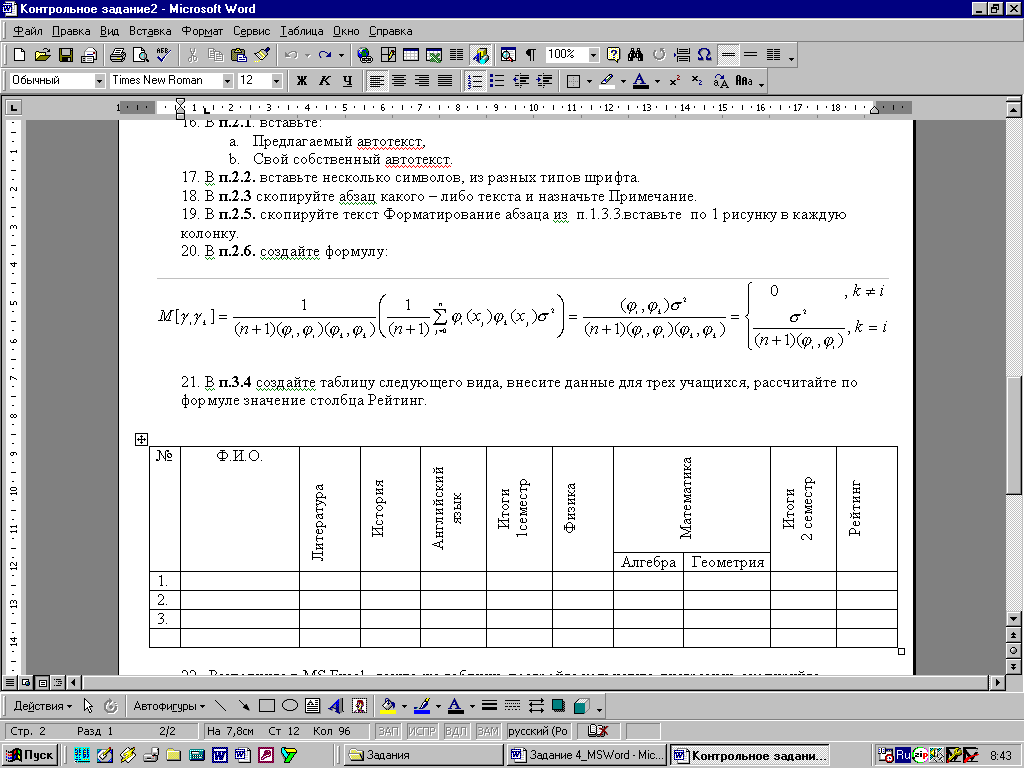Insert a symbol with the Omega icon
This screenshot has width=1024, height=768.
704,55
